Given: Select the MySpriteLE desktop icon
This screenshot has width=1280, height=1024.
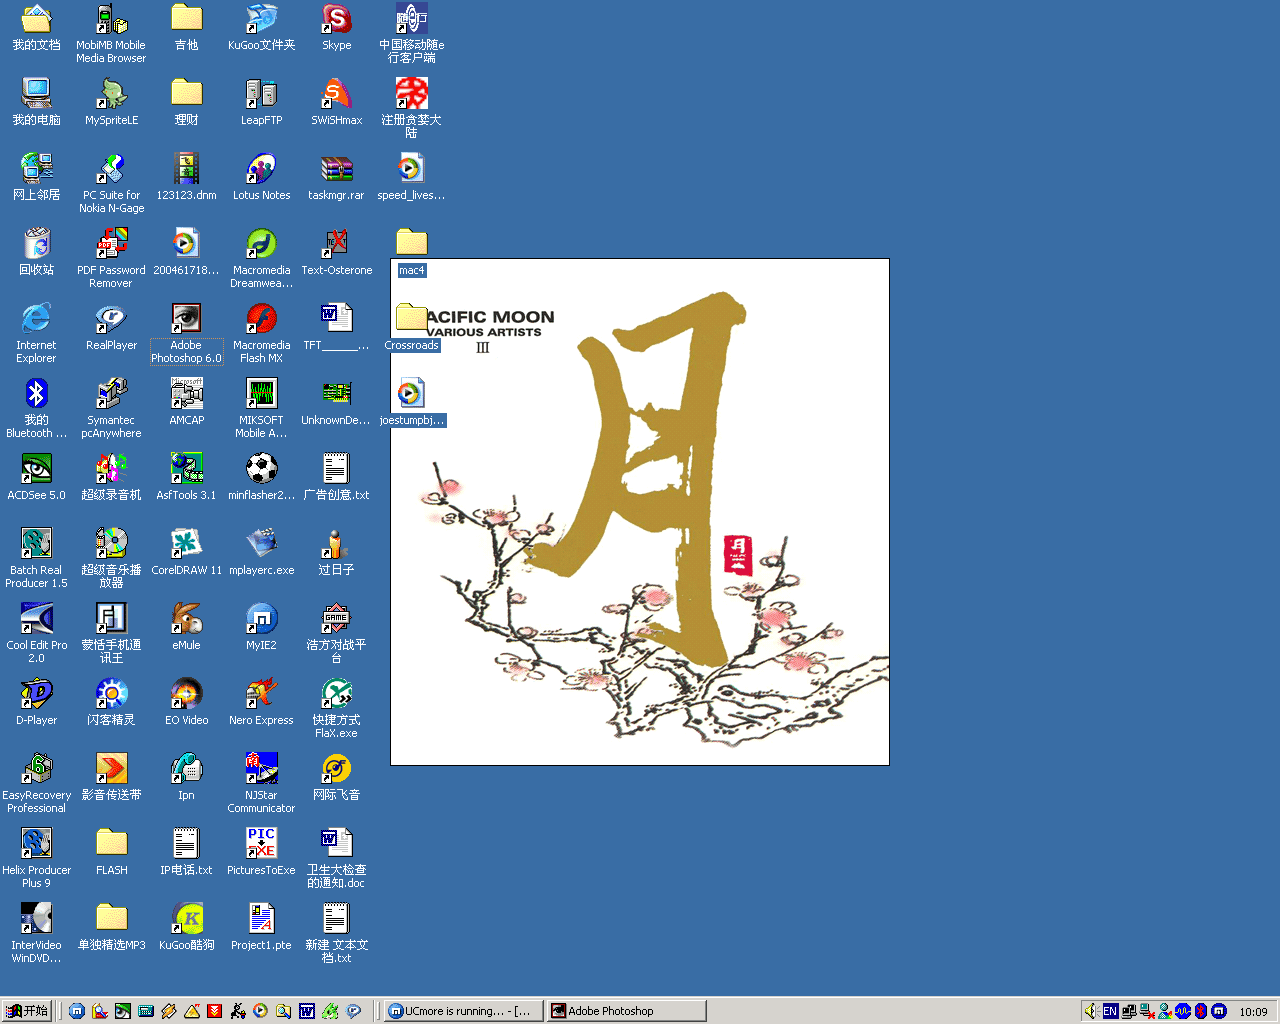Looking at the screenshot, I should [111, 102].
